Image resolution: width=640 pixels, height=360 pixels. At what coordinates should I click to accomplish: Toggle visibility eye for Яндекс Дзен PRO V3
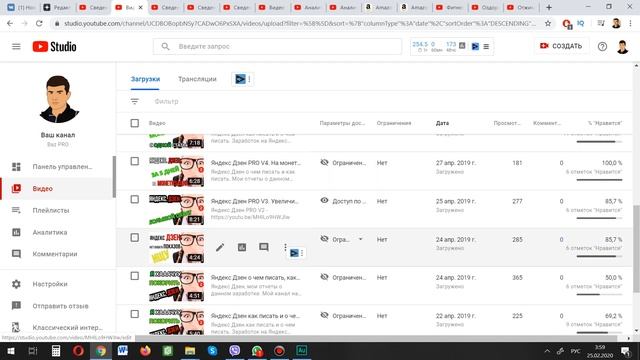click(324, 200)
